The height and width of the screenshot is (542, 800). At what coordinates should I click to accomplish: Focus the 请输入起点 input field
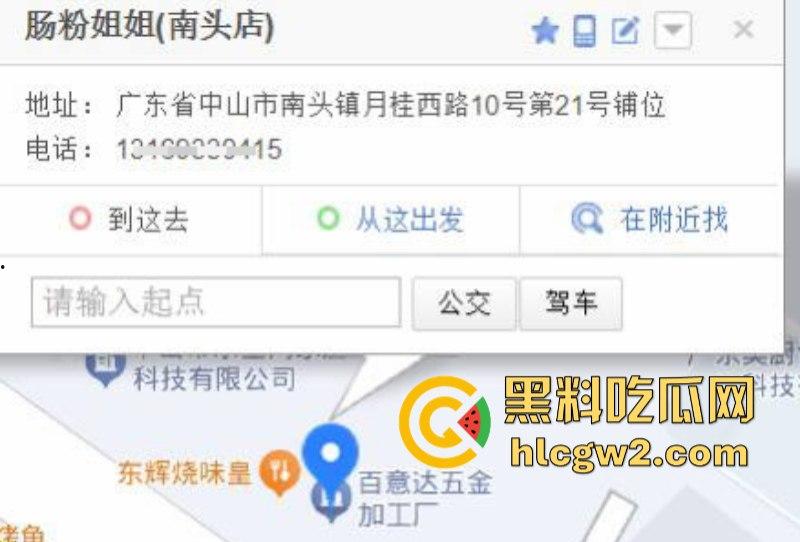tap(216, 302)
